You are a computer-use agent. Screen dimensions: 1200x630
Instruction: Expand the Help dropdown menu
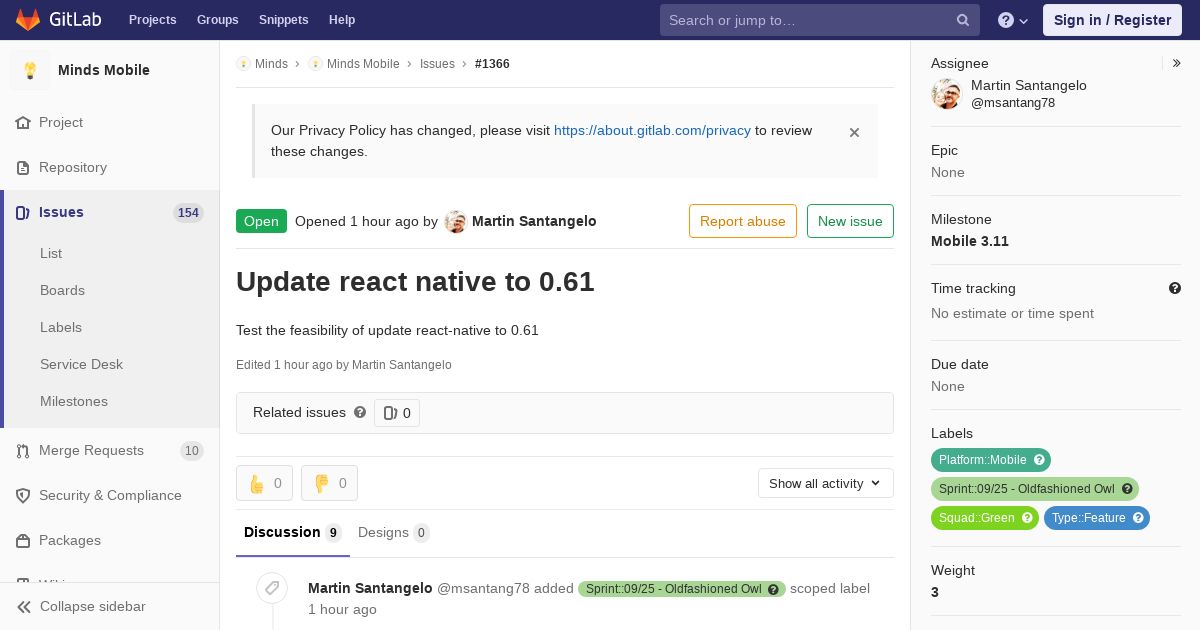1013,20
